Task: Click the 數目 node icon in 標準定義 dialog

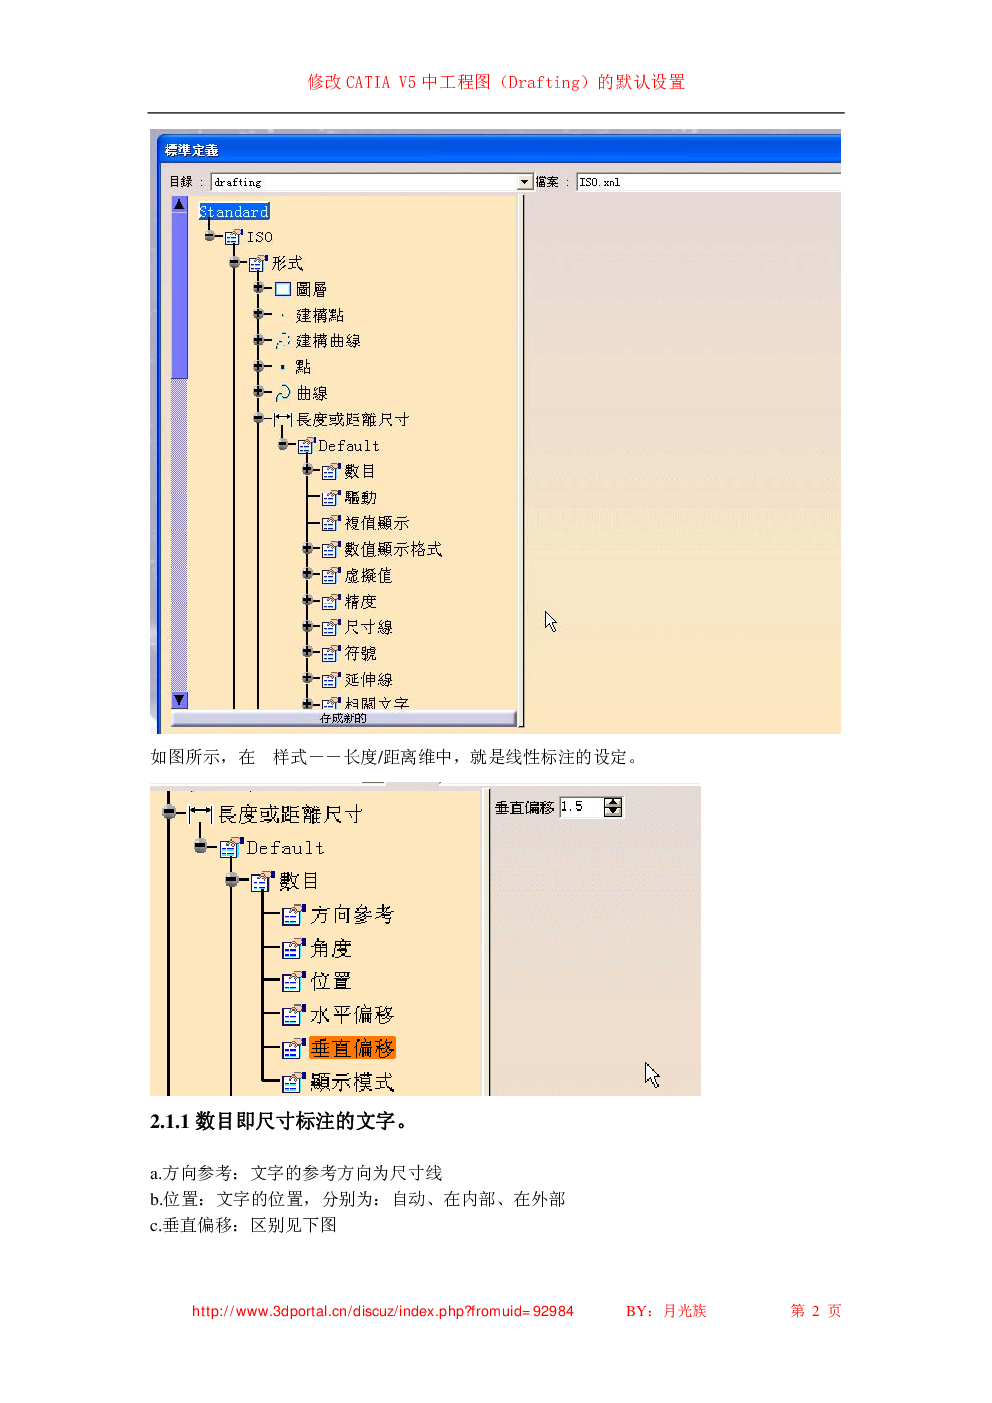Action: pos(331,471)
